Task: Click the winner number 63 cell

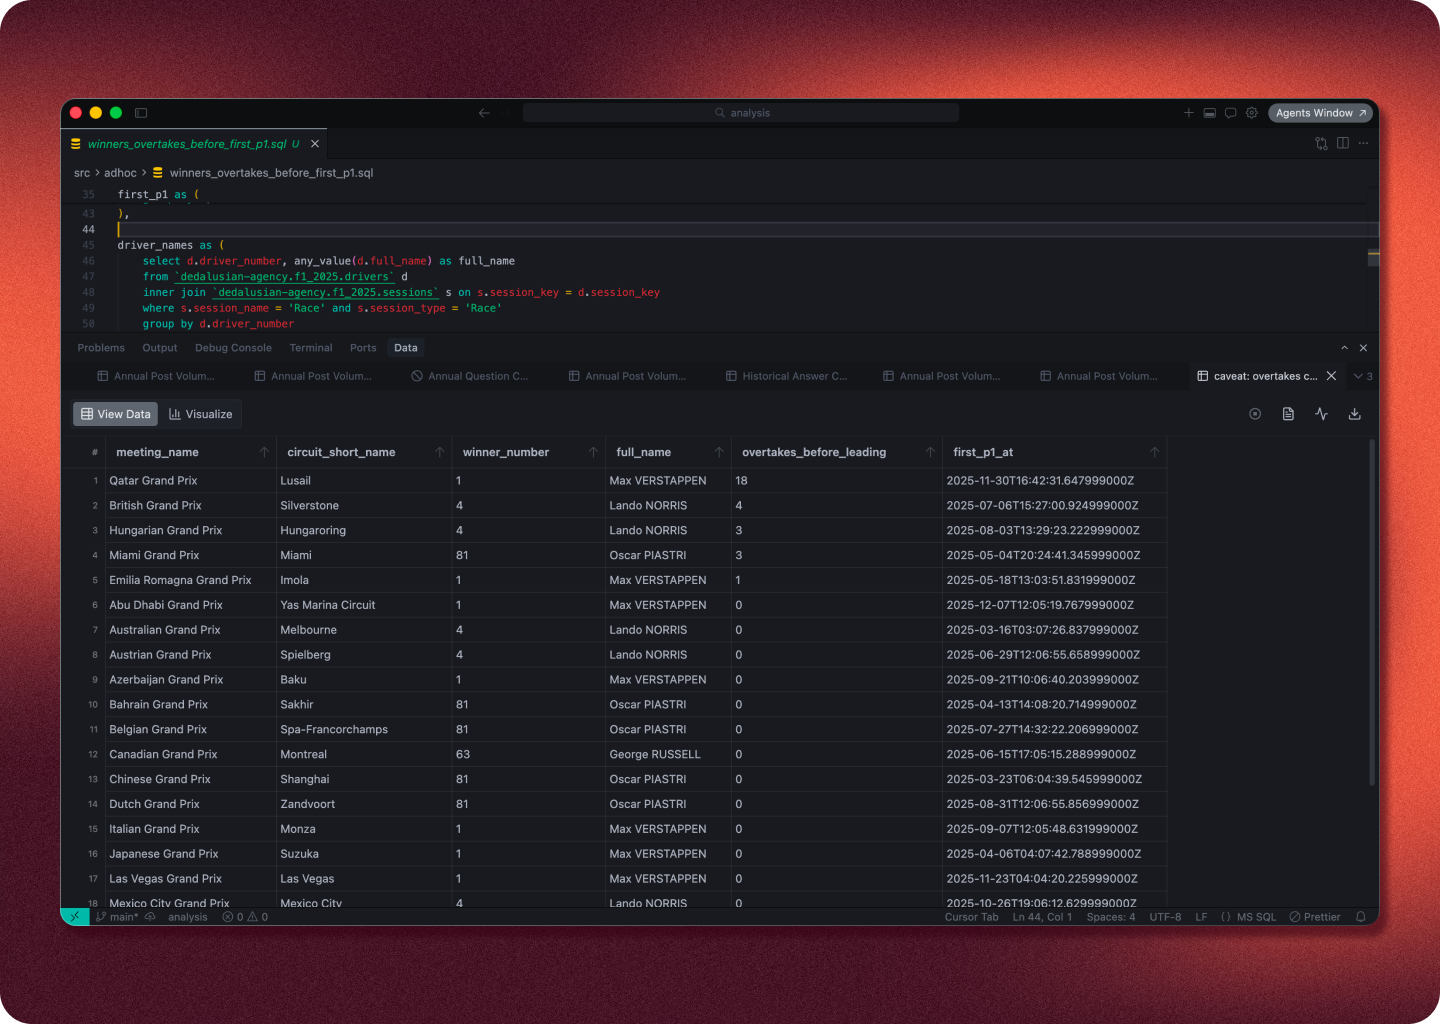Action: [x=528, y=755]
